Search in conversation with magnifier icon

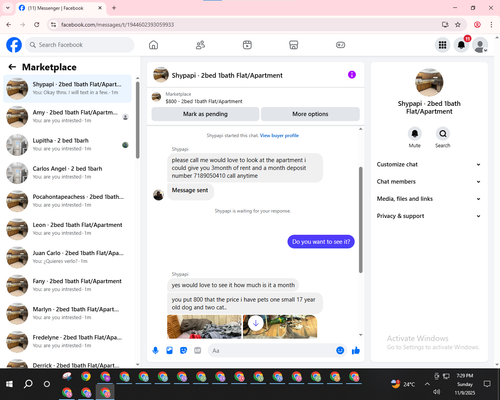(x=443, y=134)
